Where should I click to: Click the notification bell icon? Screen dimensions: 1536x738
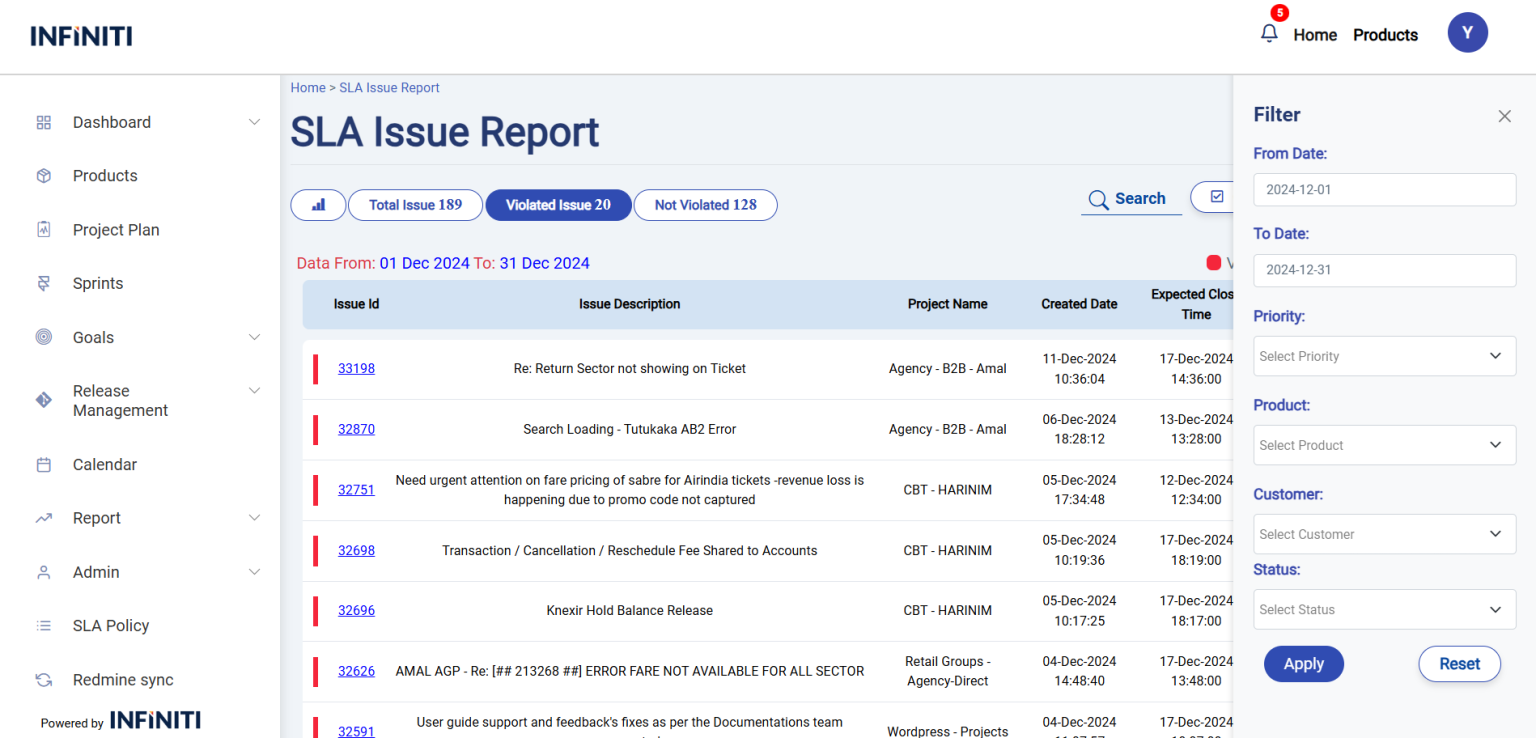(1269, 34)
